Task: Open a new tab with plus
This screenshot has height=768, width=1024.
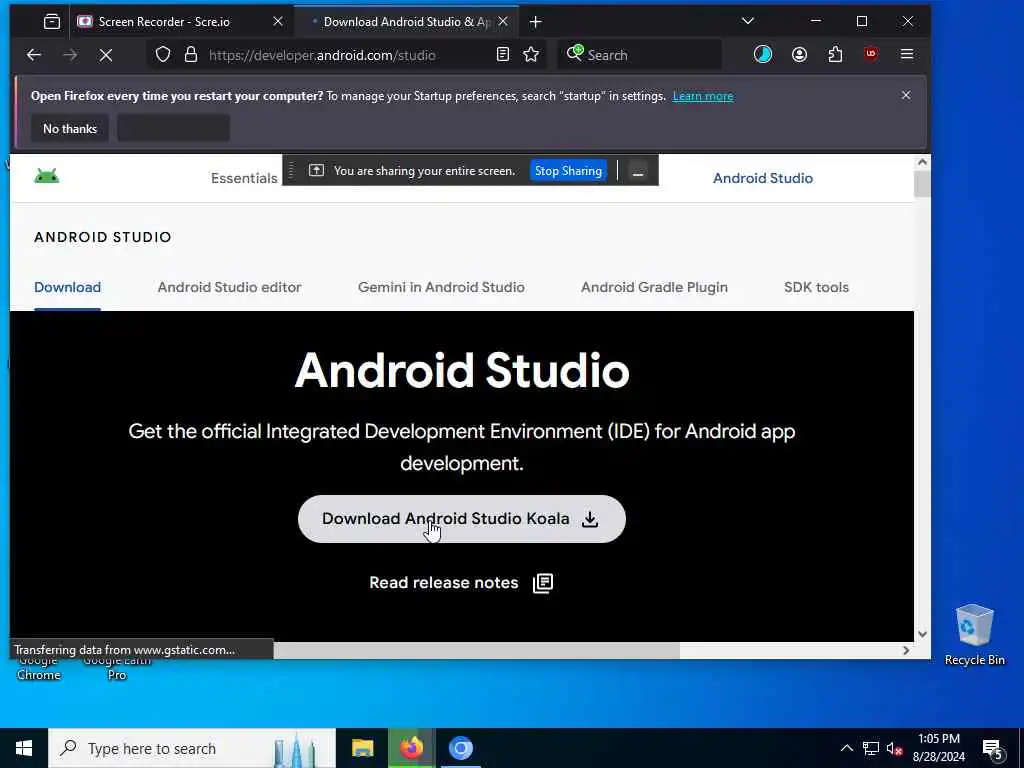Action: [536, 22]
